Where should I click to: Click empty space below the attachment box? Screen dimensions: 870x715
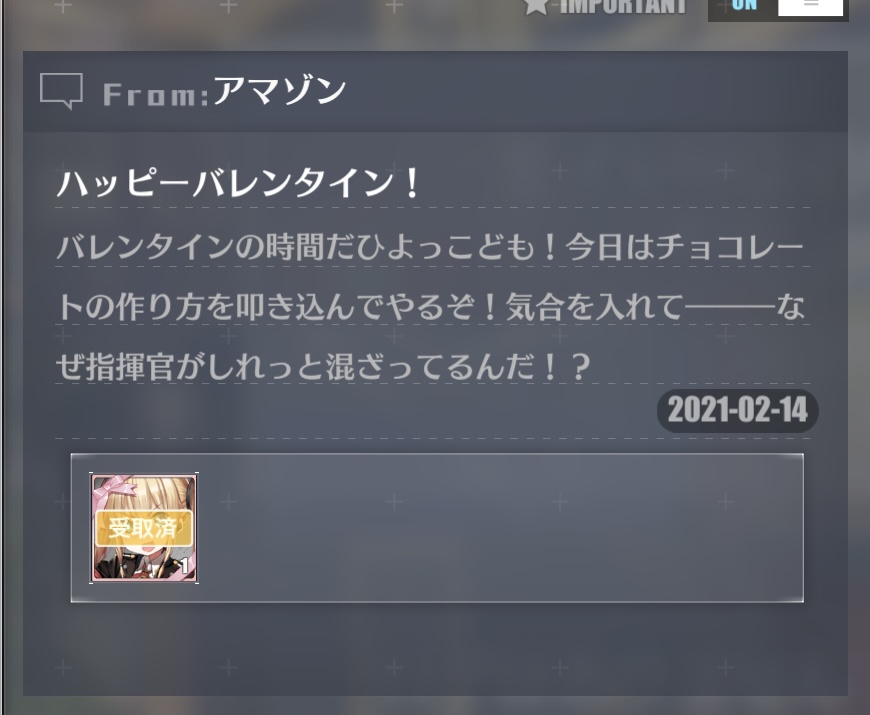point(436,649)
